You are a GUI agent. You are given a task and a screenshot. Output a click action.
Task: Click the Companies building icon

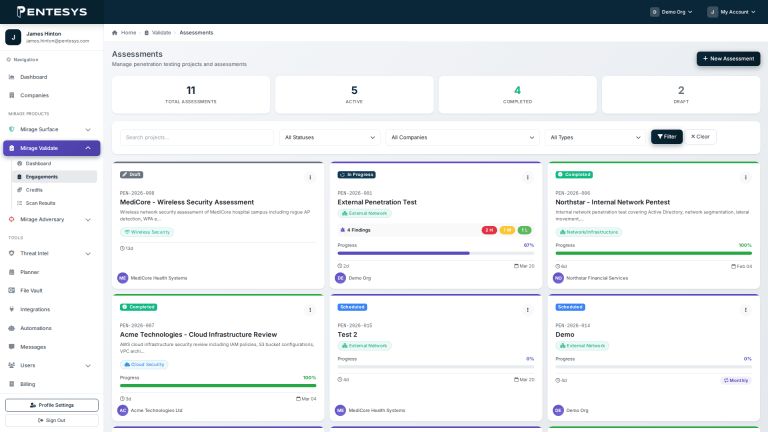point(12,95)
